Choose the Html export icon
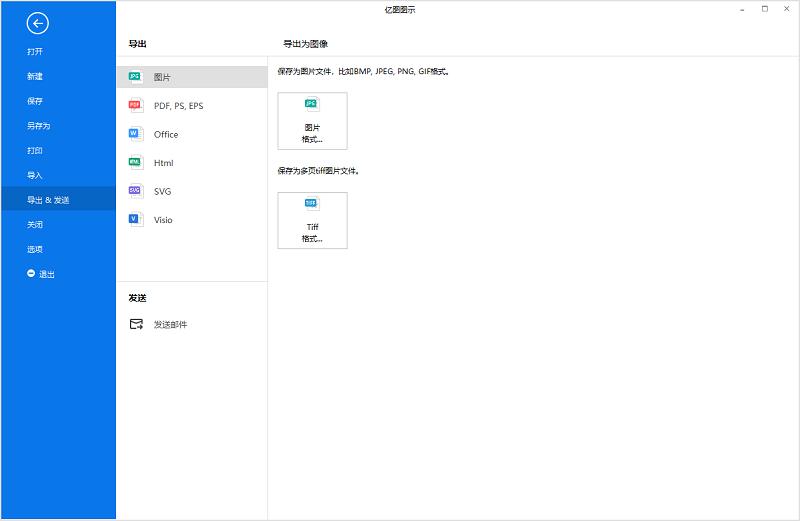Screen dimensions: 800x521 135,162
